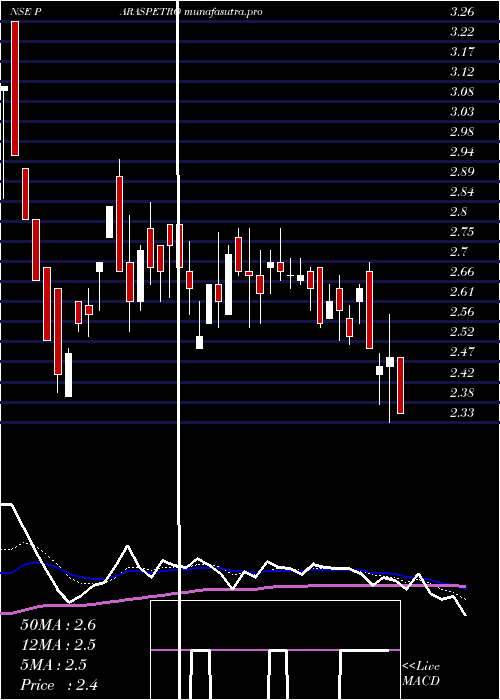Click the last red candlestick near 2.38
The width and height of the screenshot is (500, 700).
(400, 385)
